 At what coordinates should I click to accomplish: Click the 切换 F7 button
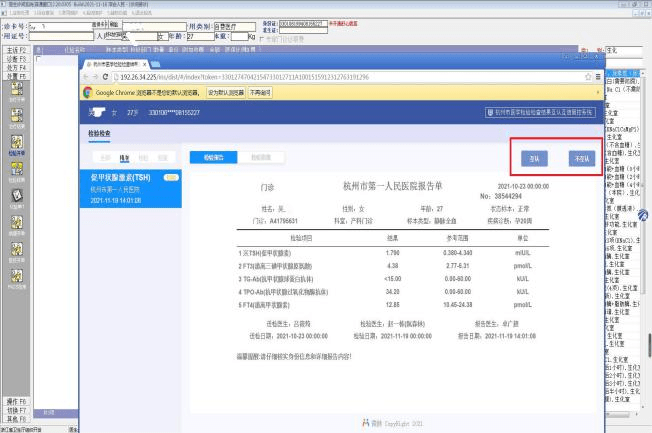(16, 410)
